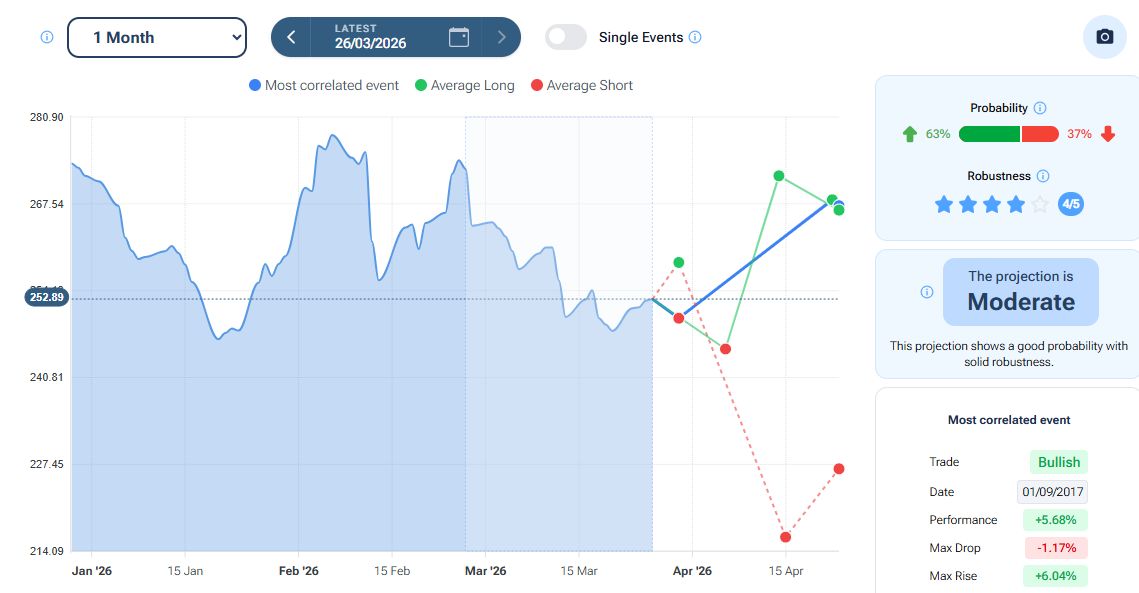Viewport: 1139px width, 593px height.
Task: Click the camera screenshot icon
Action: (1104, 37)
